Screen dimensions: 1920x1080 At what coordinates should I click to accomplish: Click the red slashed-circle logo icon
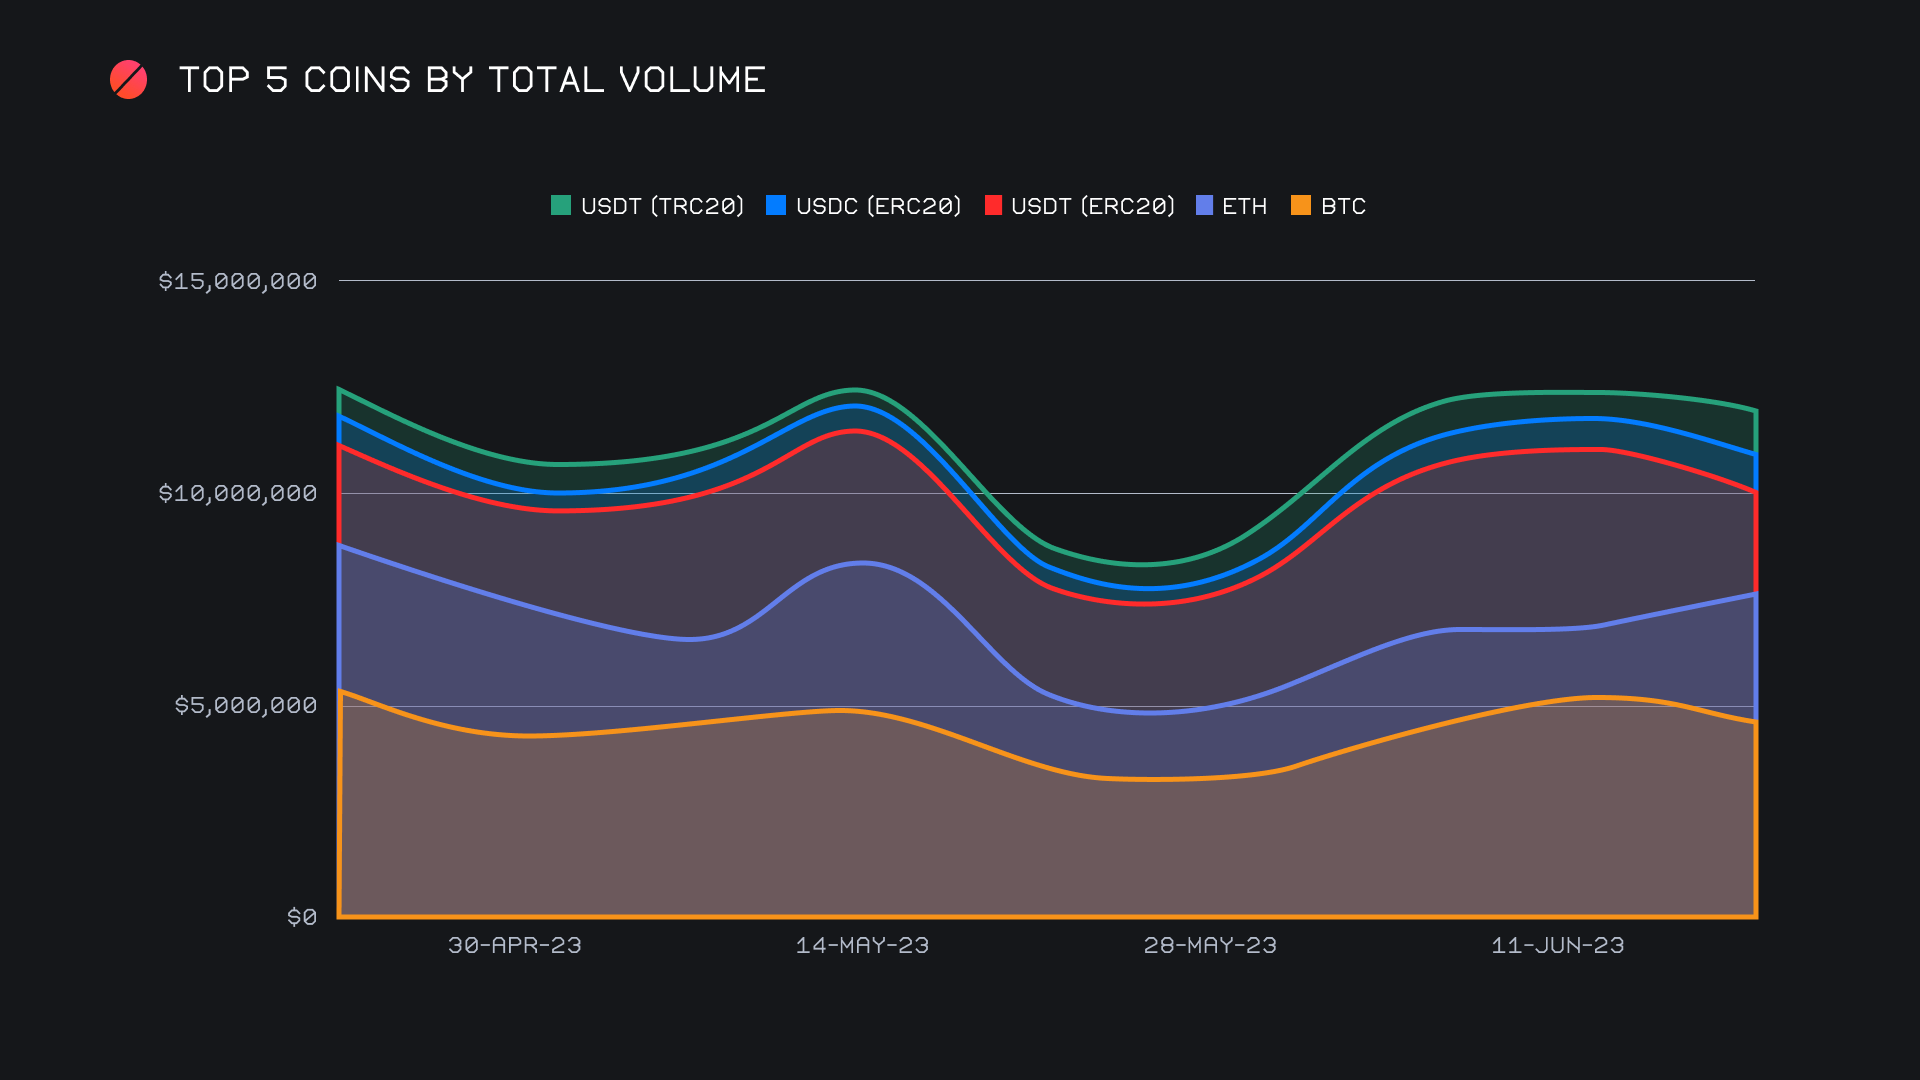[128, 80]
